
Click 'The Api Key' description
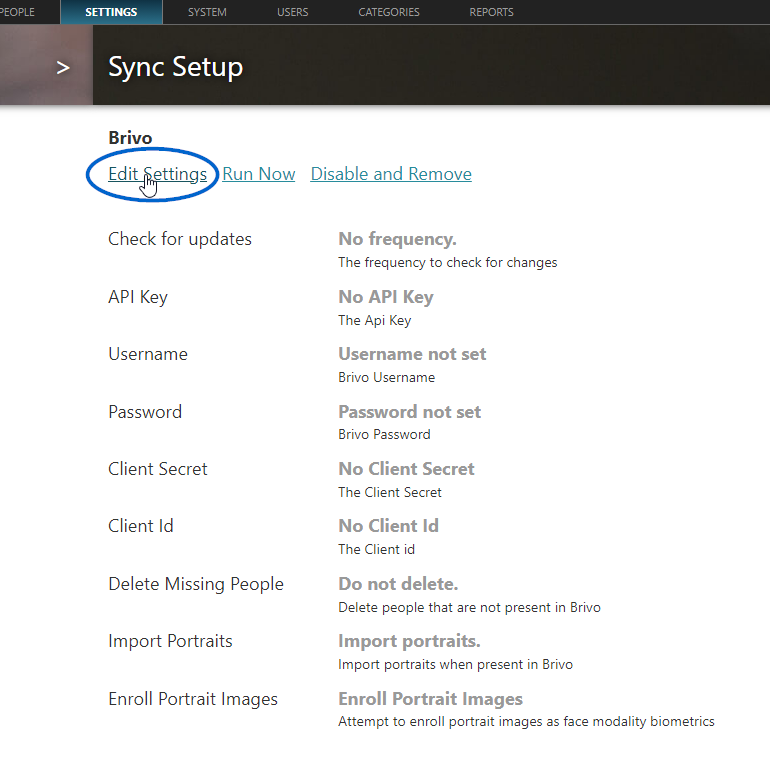pyautogui.click(x=375, y=320)
